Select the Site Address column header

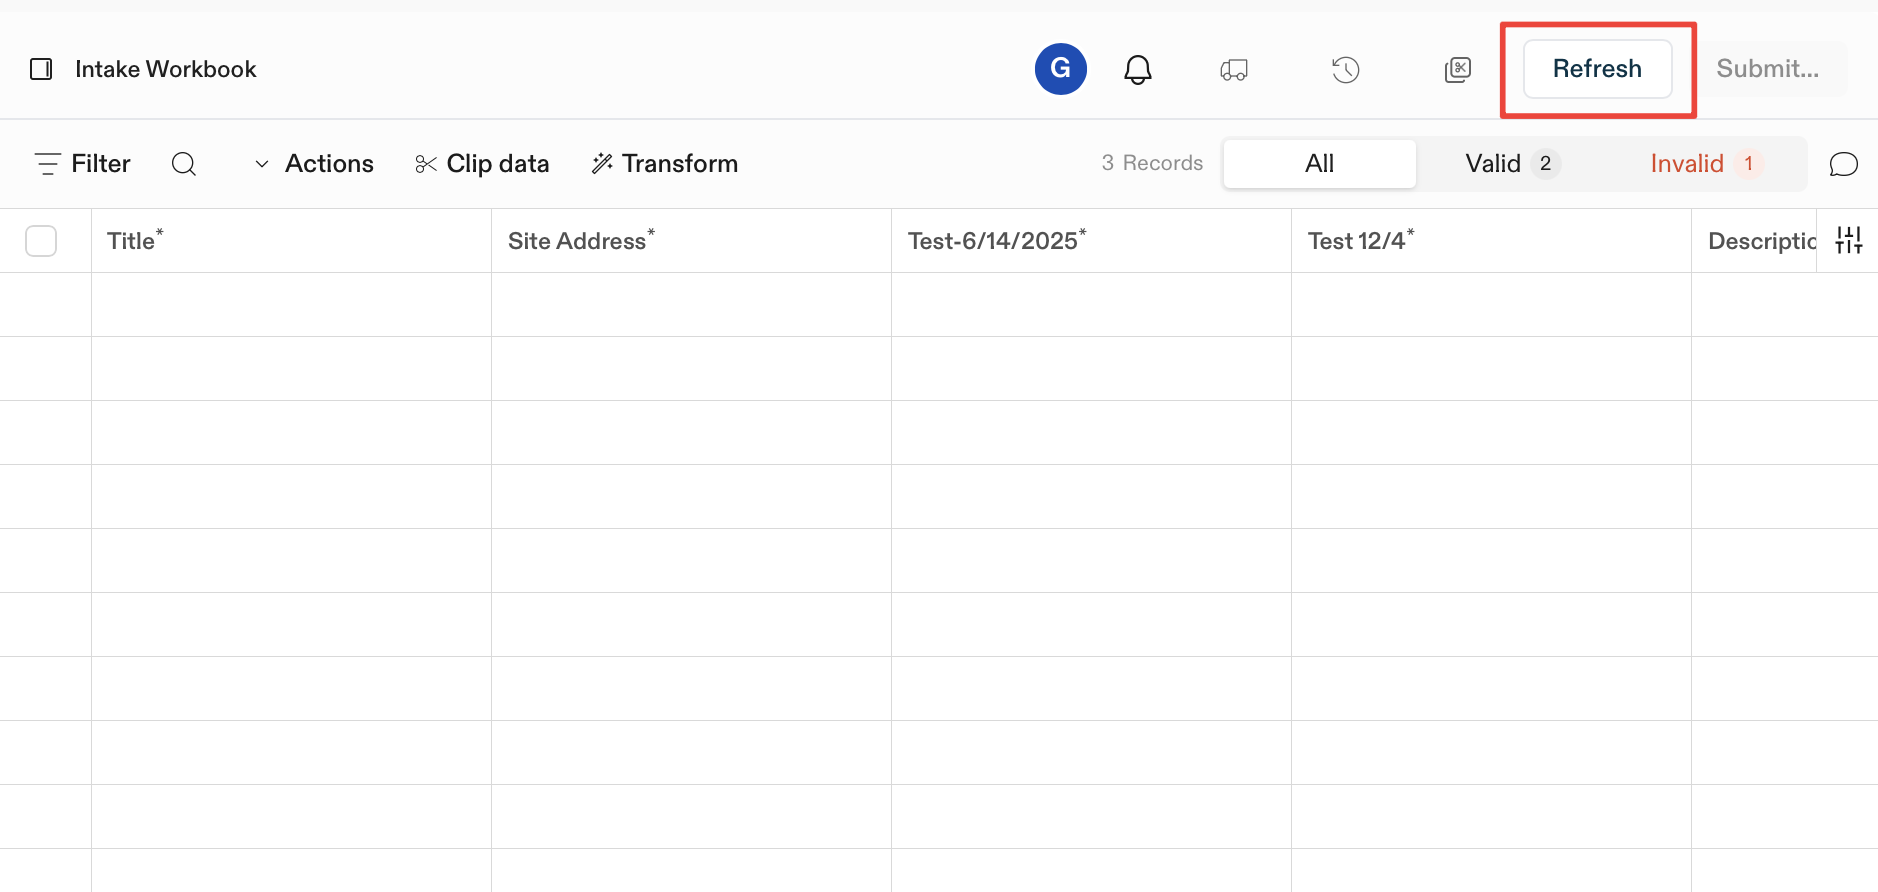[x=691, y=241]
